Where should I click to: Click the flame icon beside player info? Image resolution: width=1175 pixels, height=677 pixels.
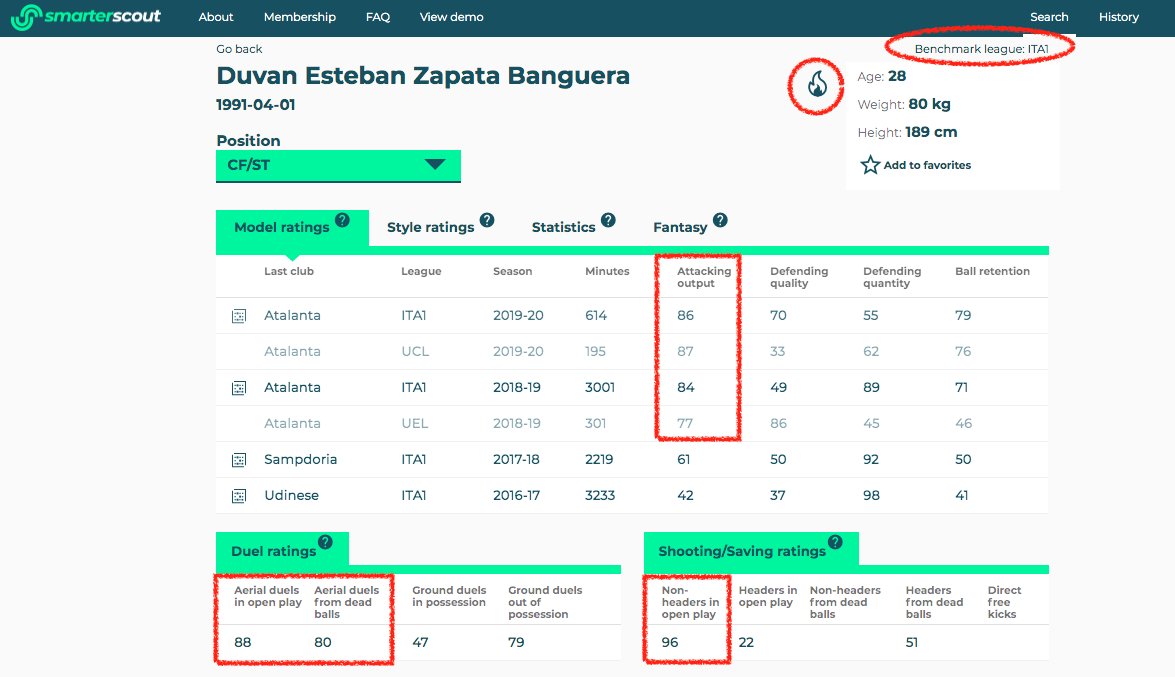[817, 84]
